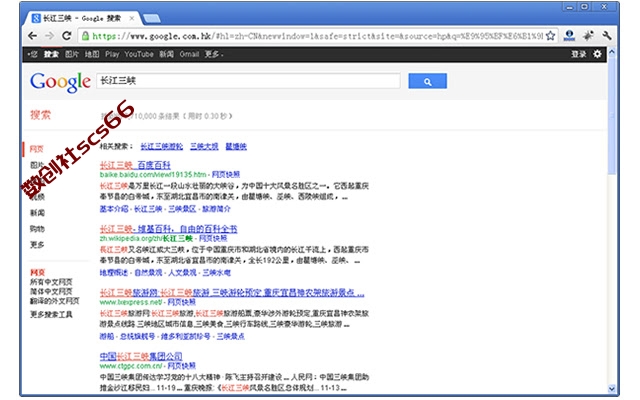640x400 pixels.
Task: Open the wrench settings menu
Action: 607,36
